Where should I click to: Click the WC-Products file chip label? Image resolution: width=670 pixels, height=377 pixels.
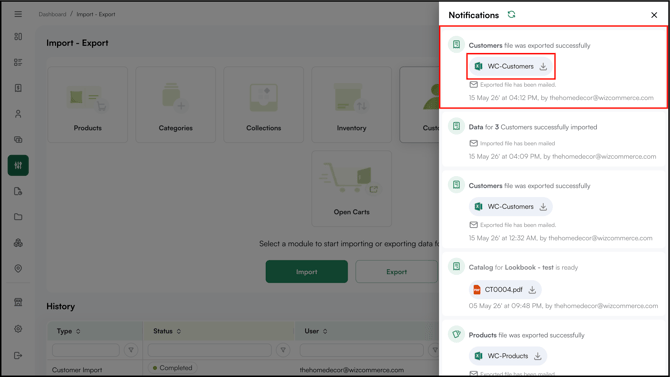pyautogui.click(x=508, y=356)
